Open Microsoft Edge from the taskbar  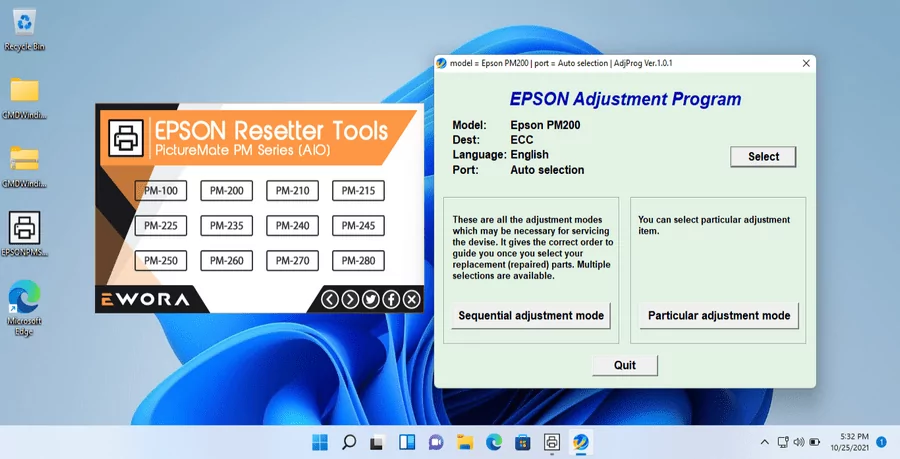494,442
